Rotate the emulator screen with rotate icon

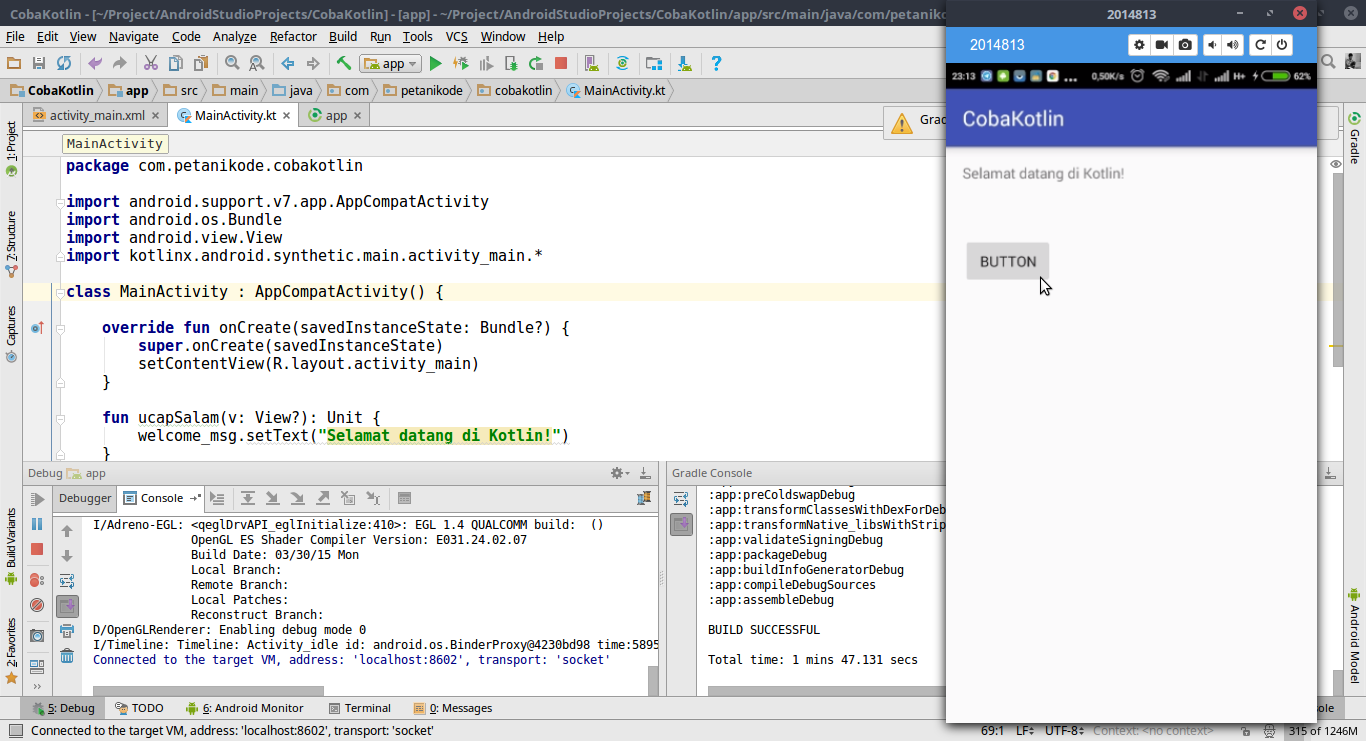(1260, 44)
